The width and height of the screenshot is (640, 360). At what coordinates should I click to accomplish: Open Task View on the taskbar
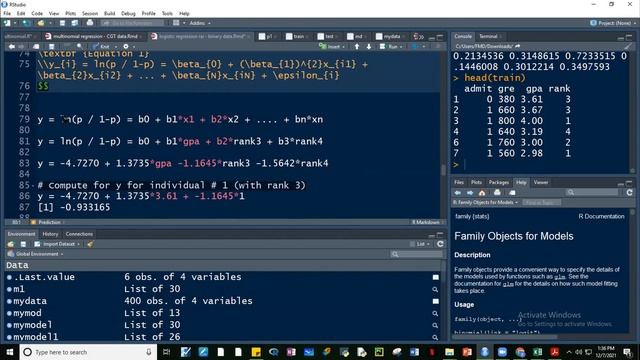[167, 352]
